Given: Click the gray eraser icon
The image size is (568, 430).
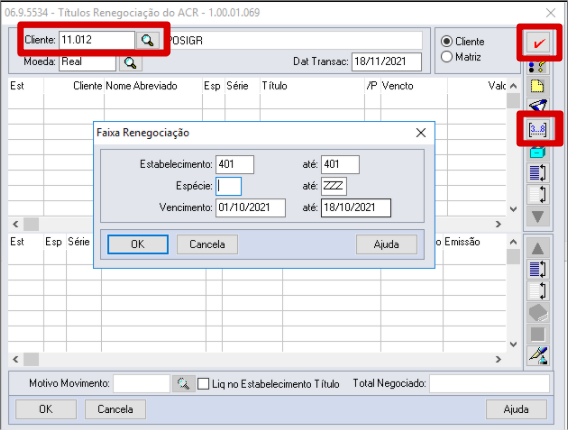Looking at the screenshot, I should point(538,313).
